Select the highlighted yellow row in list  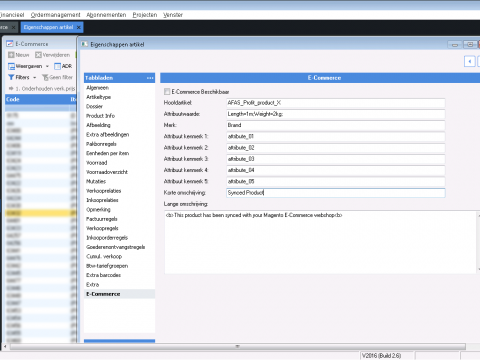click(41, 213)
